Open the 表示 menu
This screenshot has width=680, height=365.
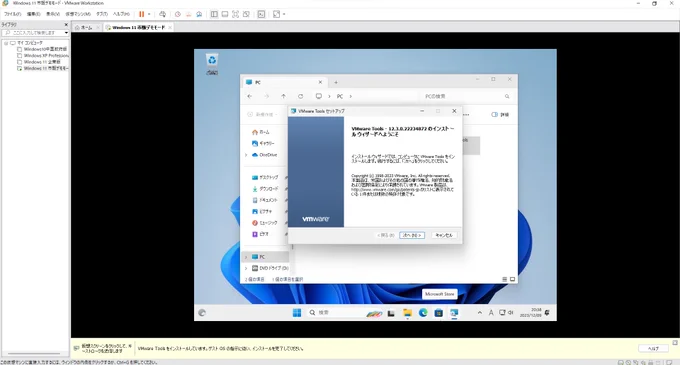click(53, 14)
